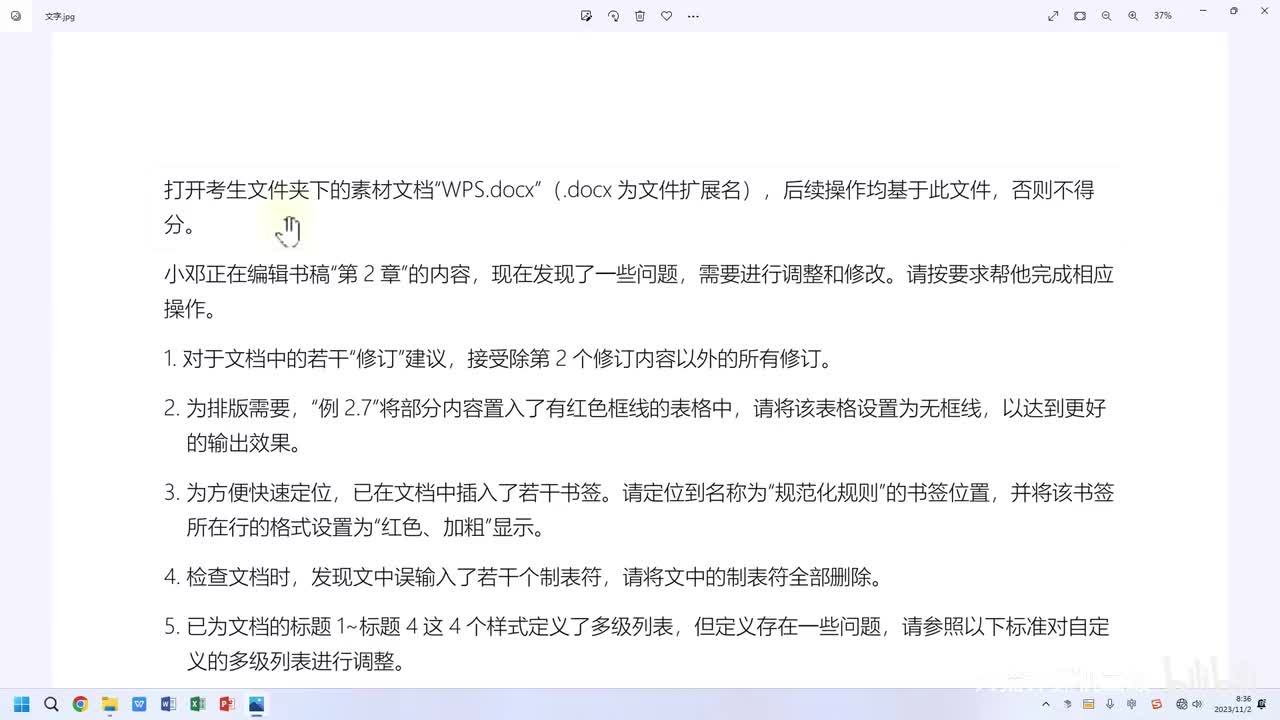Click the Photos app taskbar icon
Screen dimensions: 1280x720
click(256, 704)
